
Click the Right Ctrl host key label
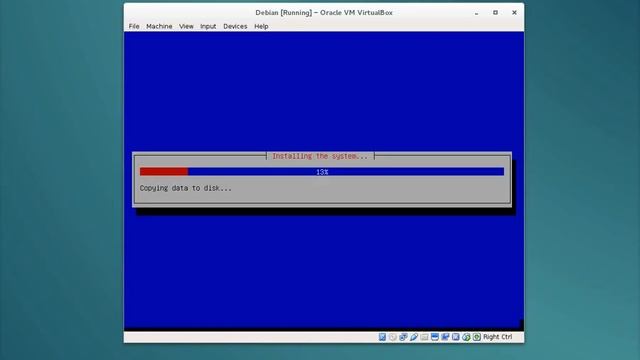[x=498, y=337]
